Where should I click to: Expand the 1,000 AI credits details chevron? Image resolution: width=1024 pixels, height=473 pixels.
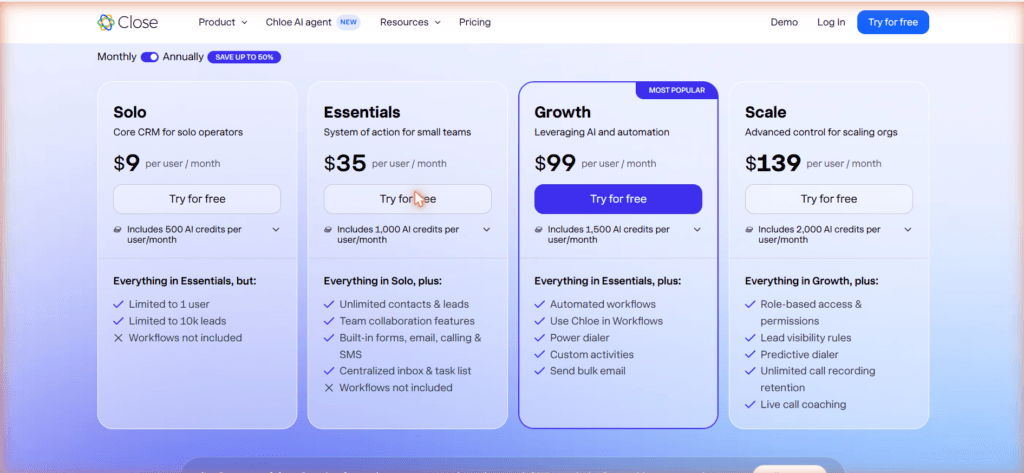(x=487, y=230)
